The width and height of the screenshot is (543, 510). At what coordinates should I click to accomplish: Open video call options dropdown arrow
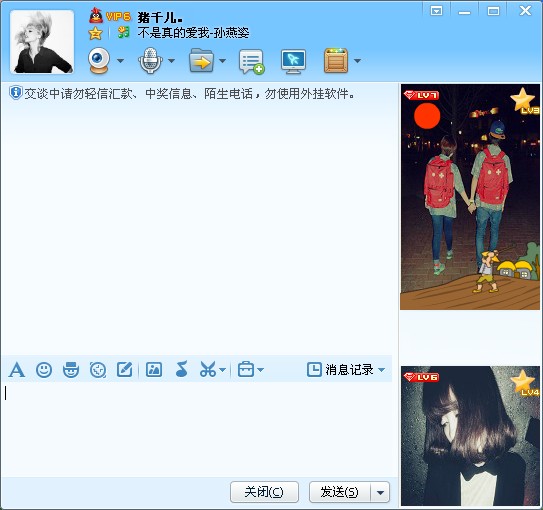[x=120, y=61]
